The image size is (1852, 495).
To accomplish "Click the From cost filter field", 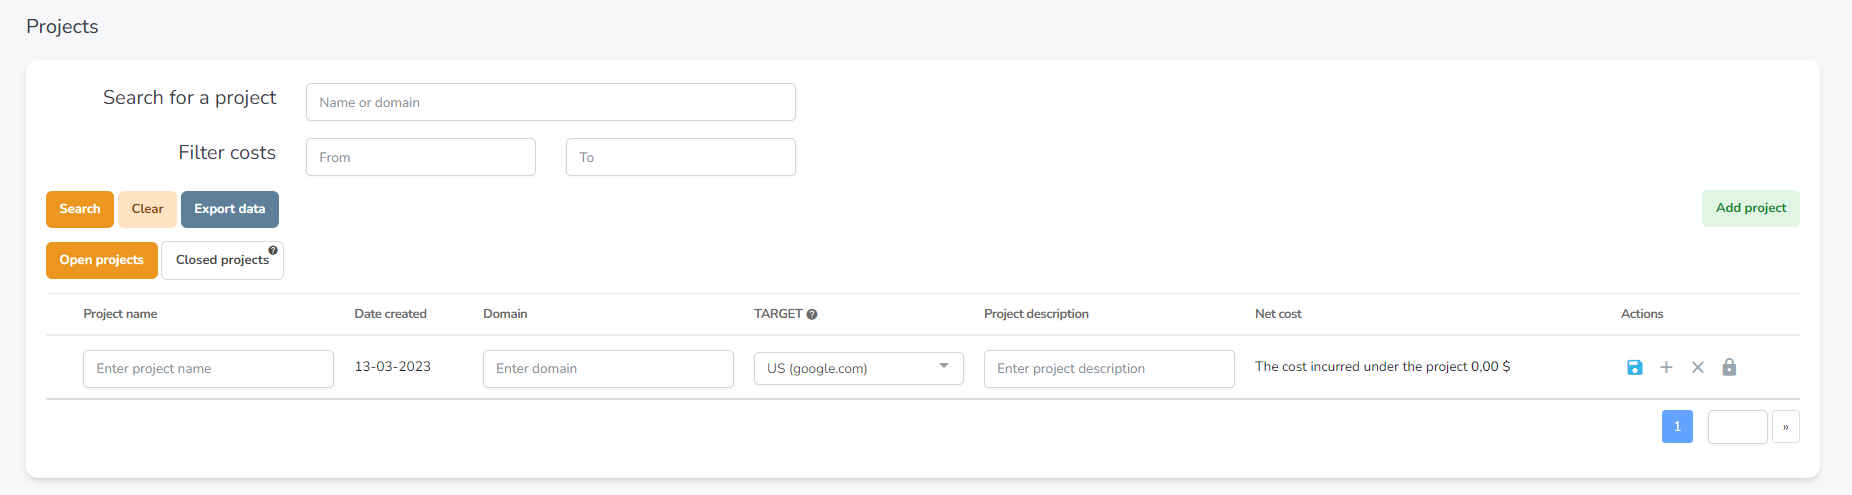I will click(421, 157).
